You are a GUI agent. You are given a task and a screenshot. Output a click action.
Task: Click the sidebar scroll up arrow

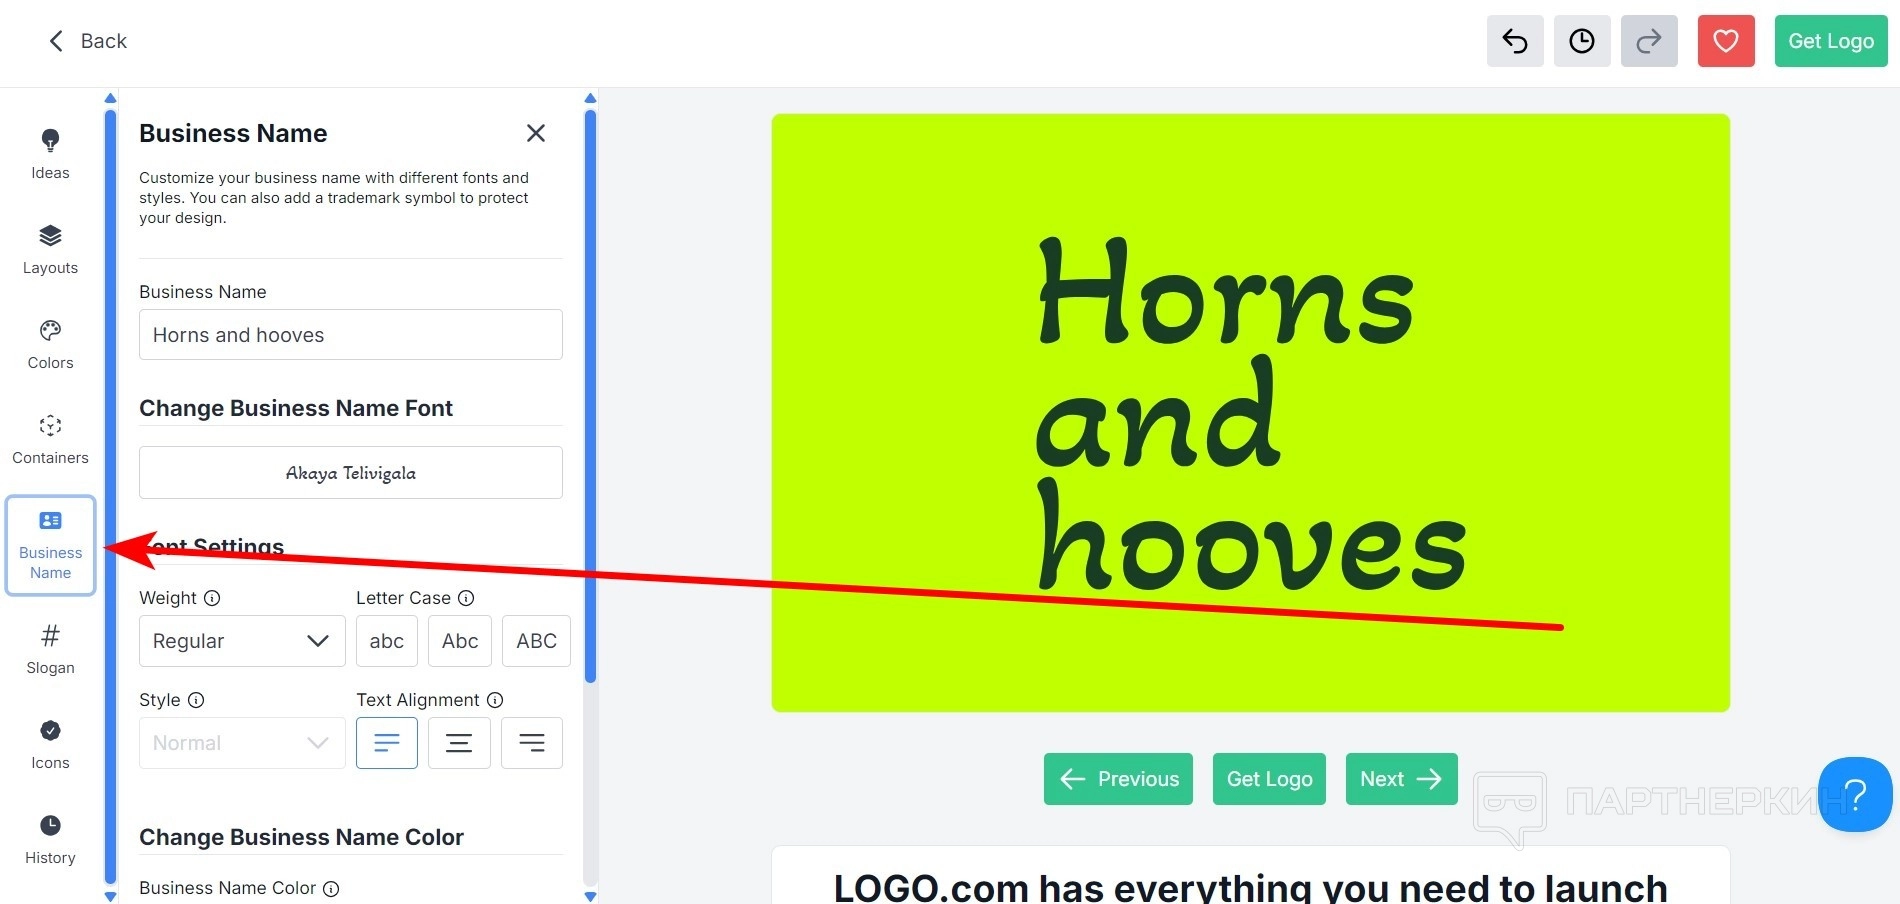pyautogui.click(x=110, y=98)
